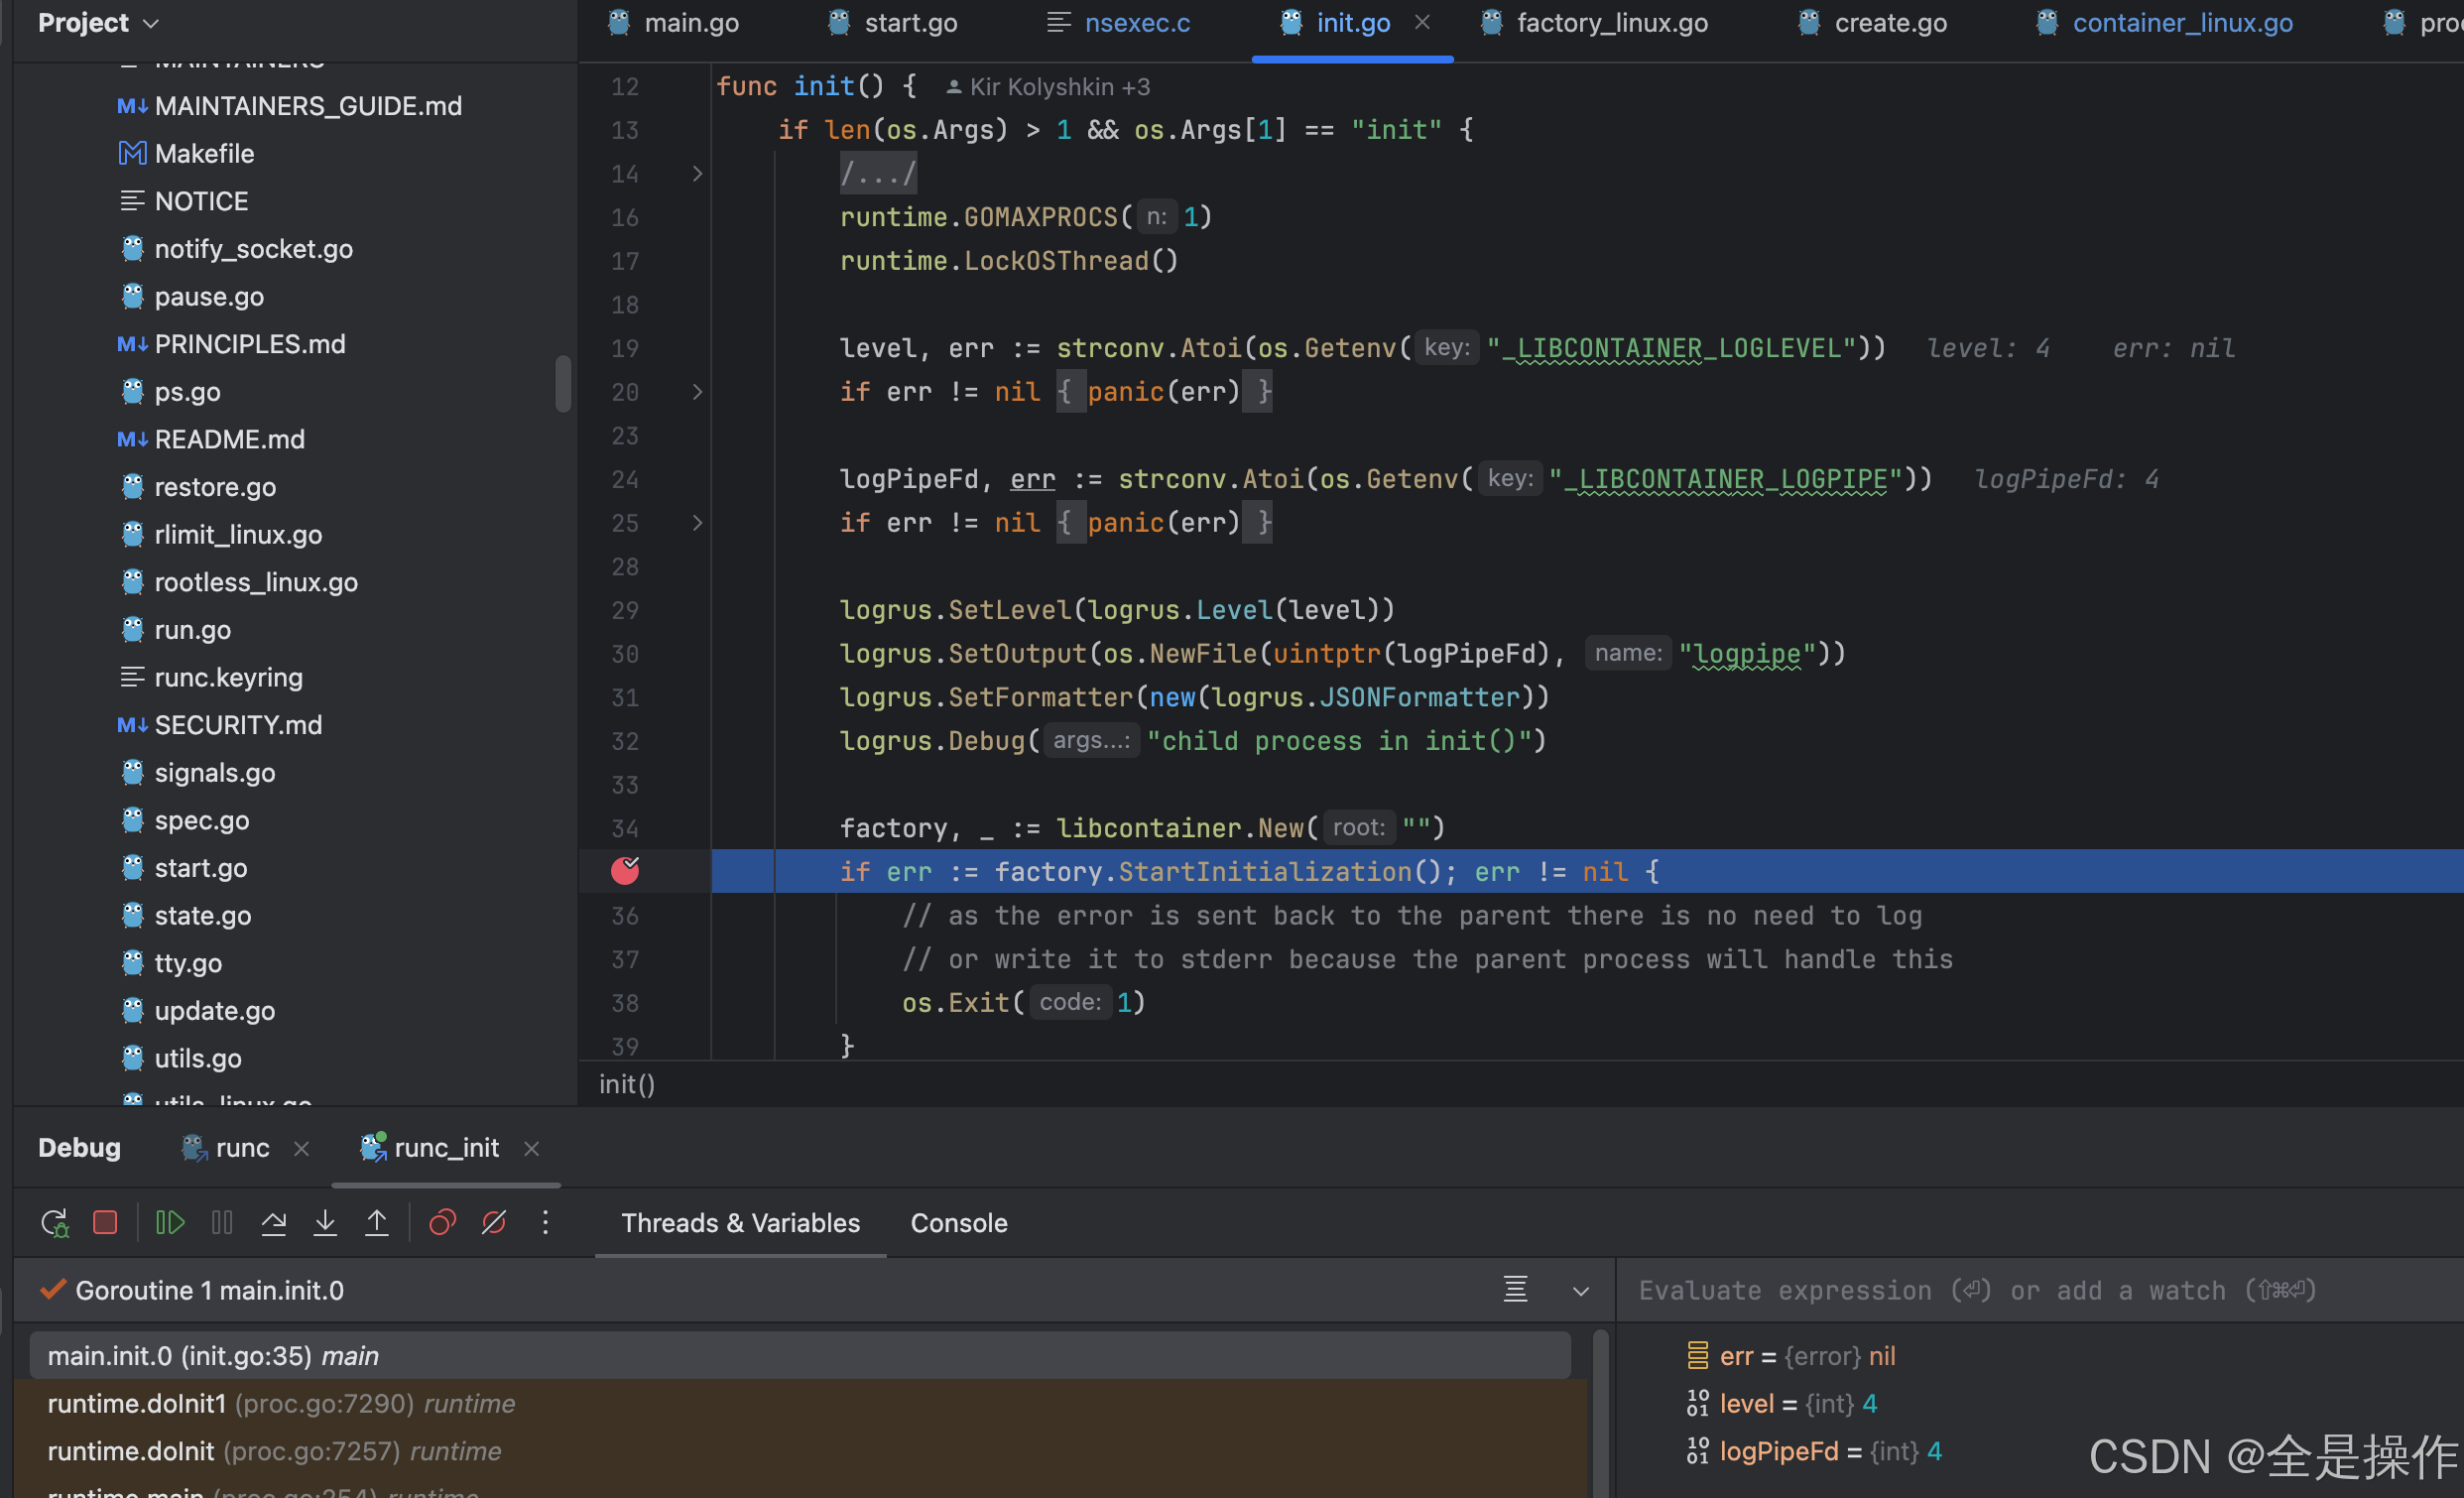
Task: Open the debugger more-actions menu
Action: 545,1223
